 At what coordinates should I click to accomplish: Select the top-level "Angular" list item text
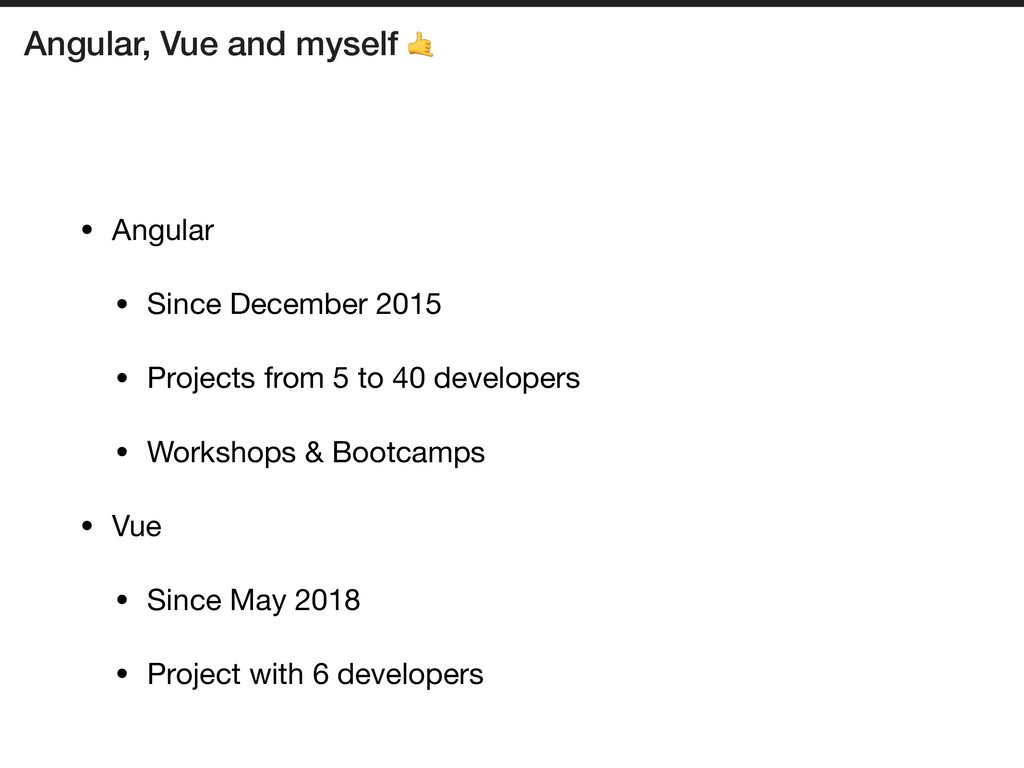pos(163,231)
